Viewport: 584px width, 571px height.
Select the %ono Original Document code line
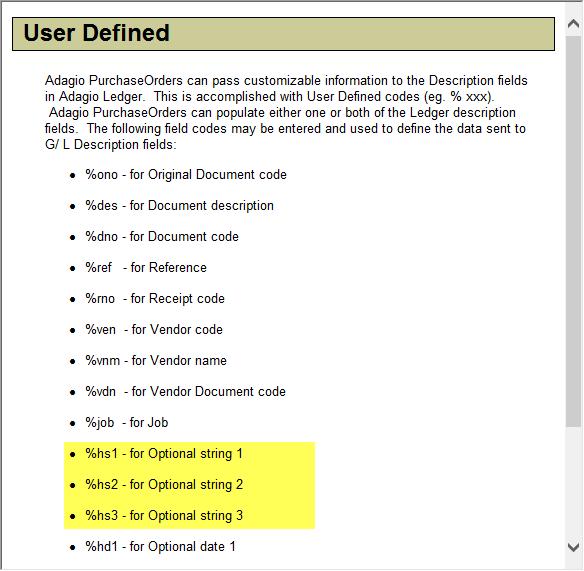pos(186,174)
